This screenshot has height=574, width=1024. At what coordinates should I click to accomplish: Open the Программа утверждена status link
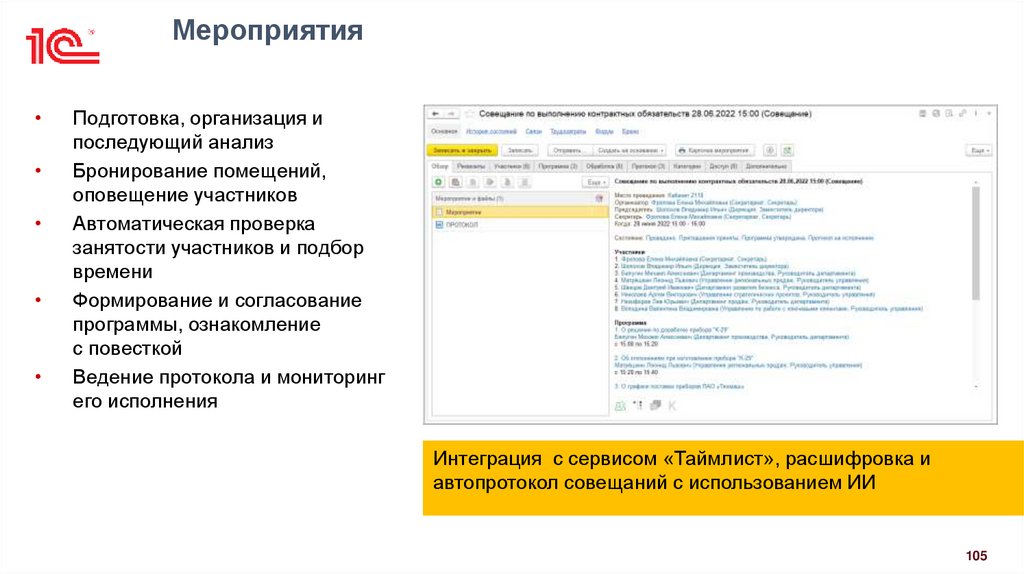pyautogui.click(x=774, y=238)
